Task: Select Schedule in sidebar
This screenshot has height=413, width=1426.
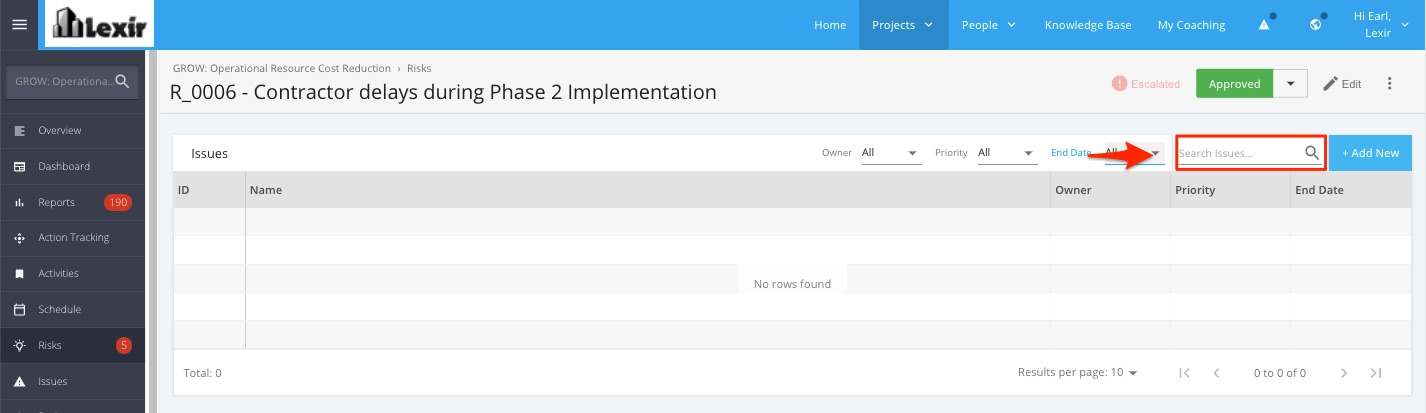Action: click(x=73, y=310)
